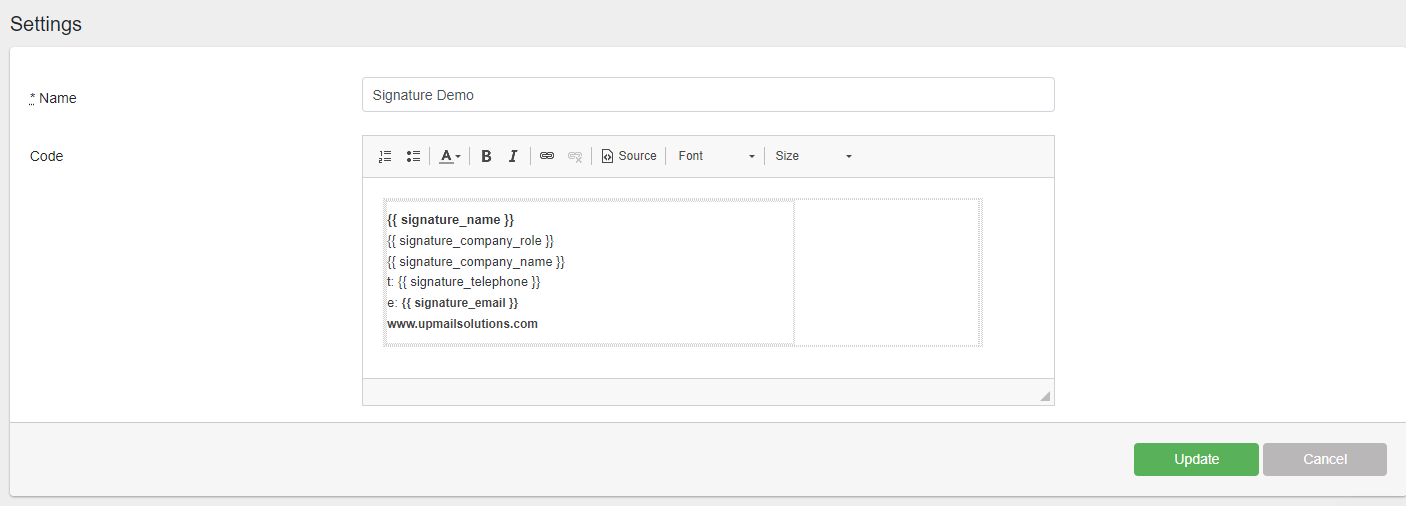This screenshot has height=506, width=1406.
Task: Open the Size dropdown
Action: click(x=814, y=156)
